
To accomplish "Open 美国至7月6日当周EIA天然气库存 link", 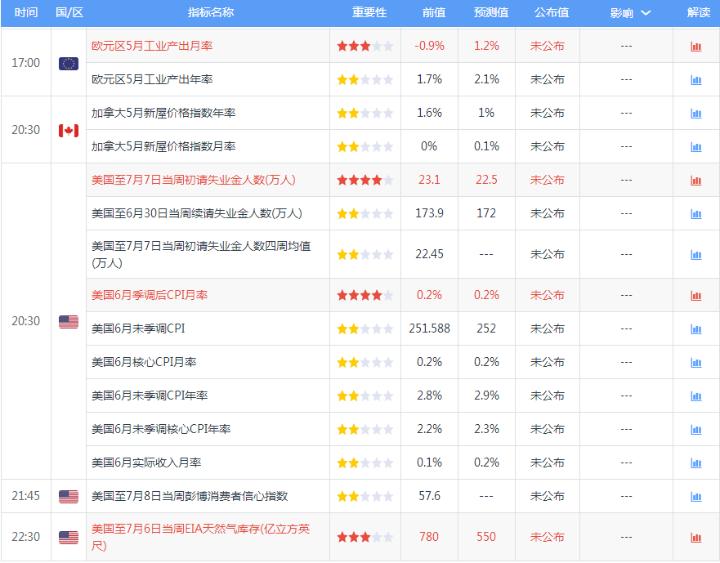I will click(200, 537).
